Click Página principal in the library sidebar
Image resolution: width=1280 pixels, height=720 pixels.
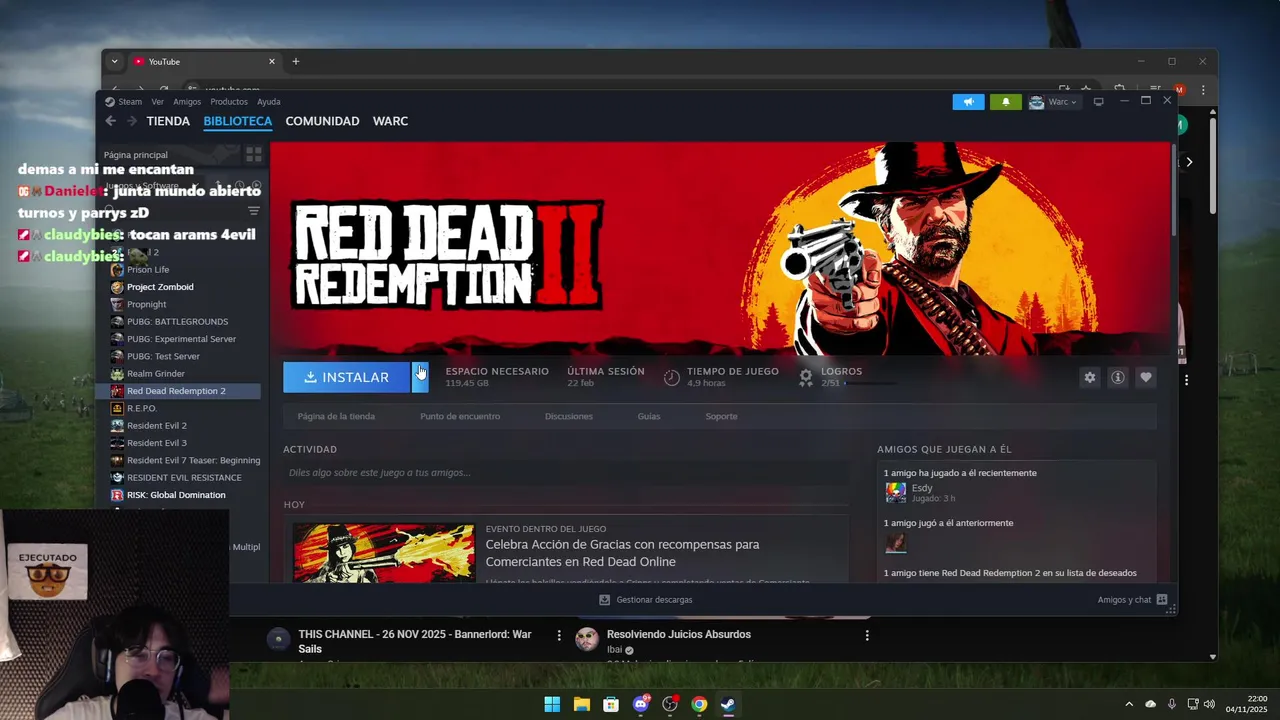pyautogui.click(x=136, y=155)
